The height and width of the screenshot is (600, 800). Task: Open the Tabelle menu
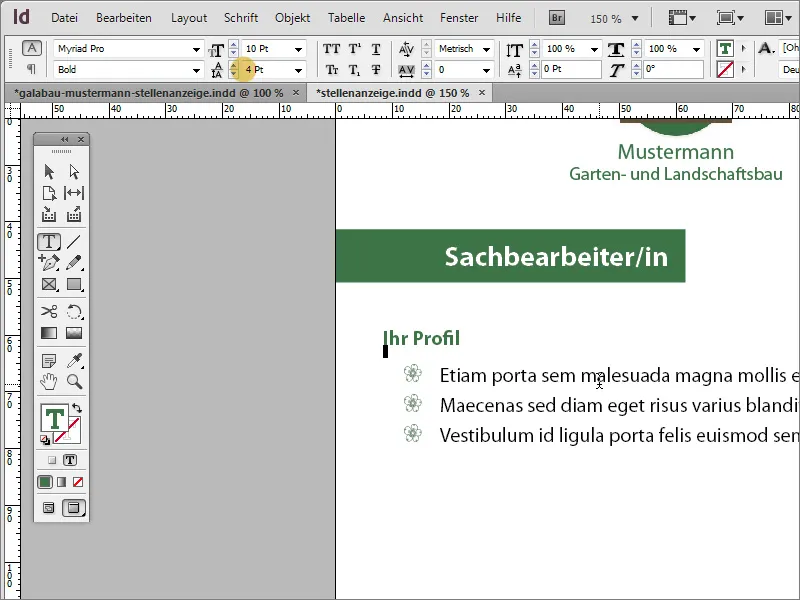(346, 18)
